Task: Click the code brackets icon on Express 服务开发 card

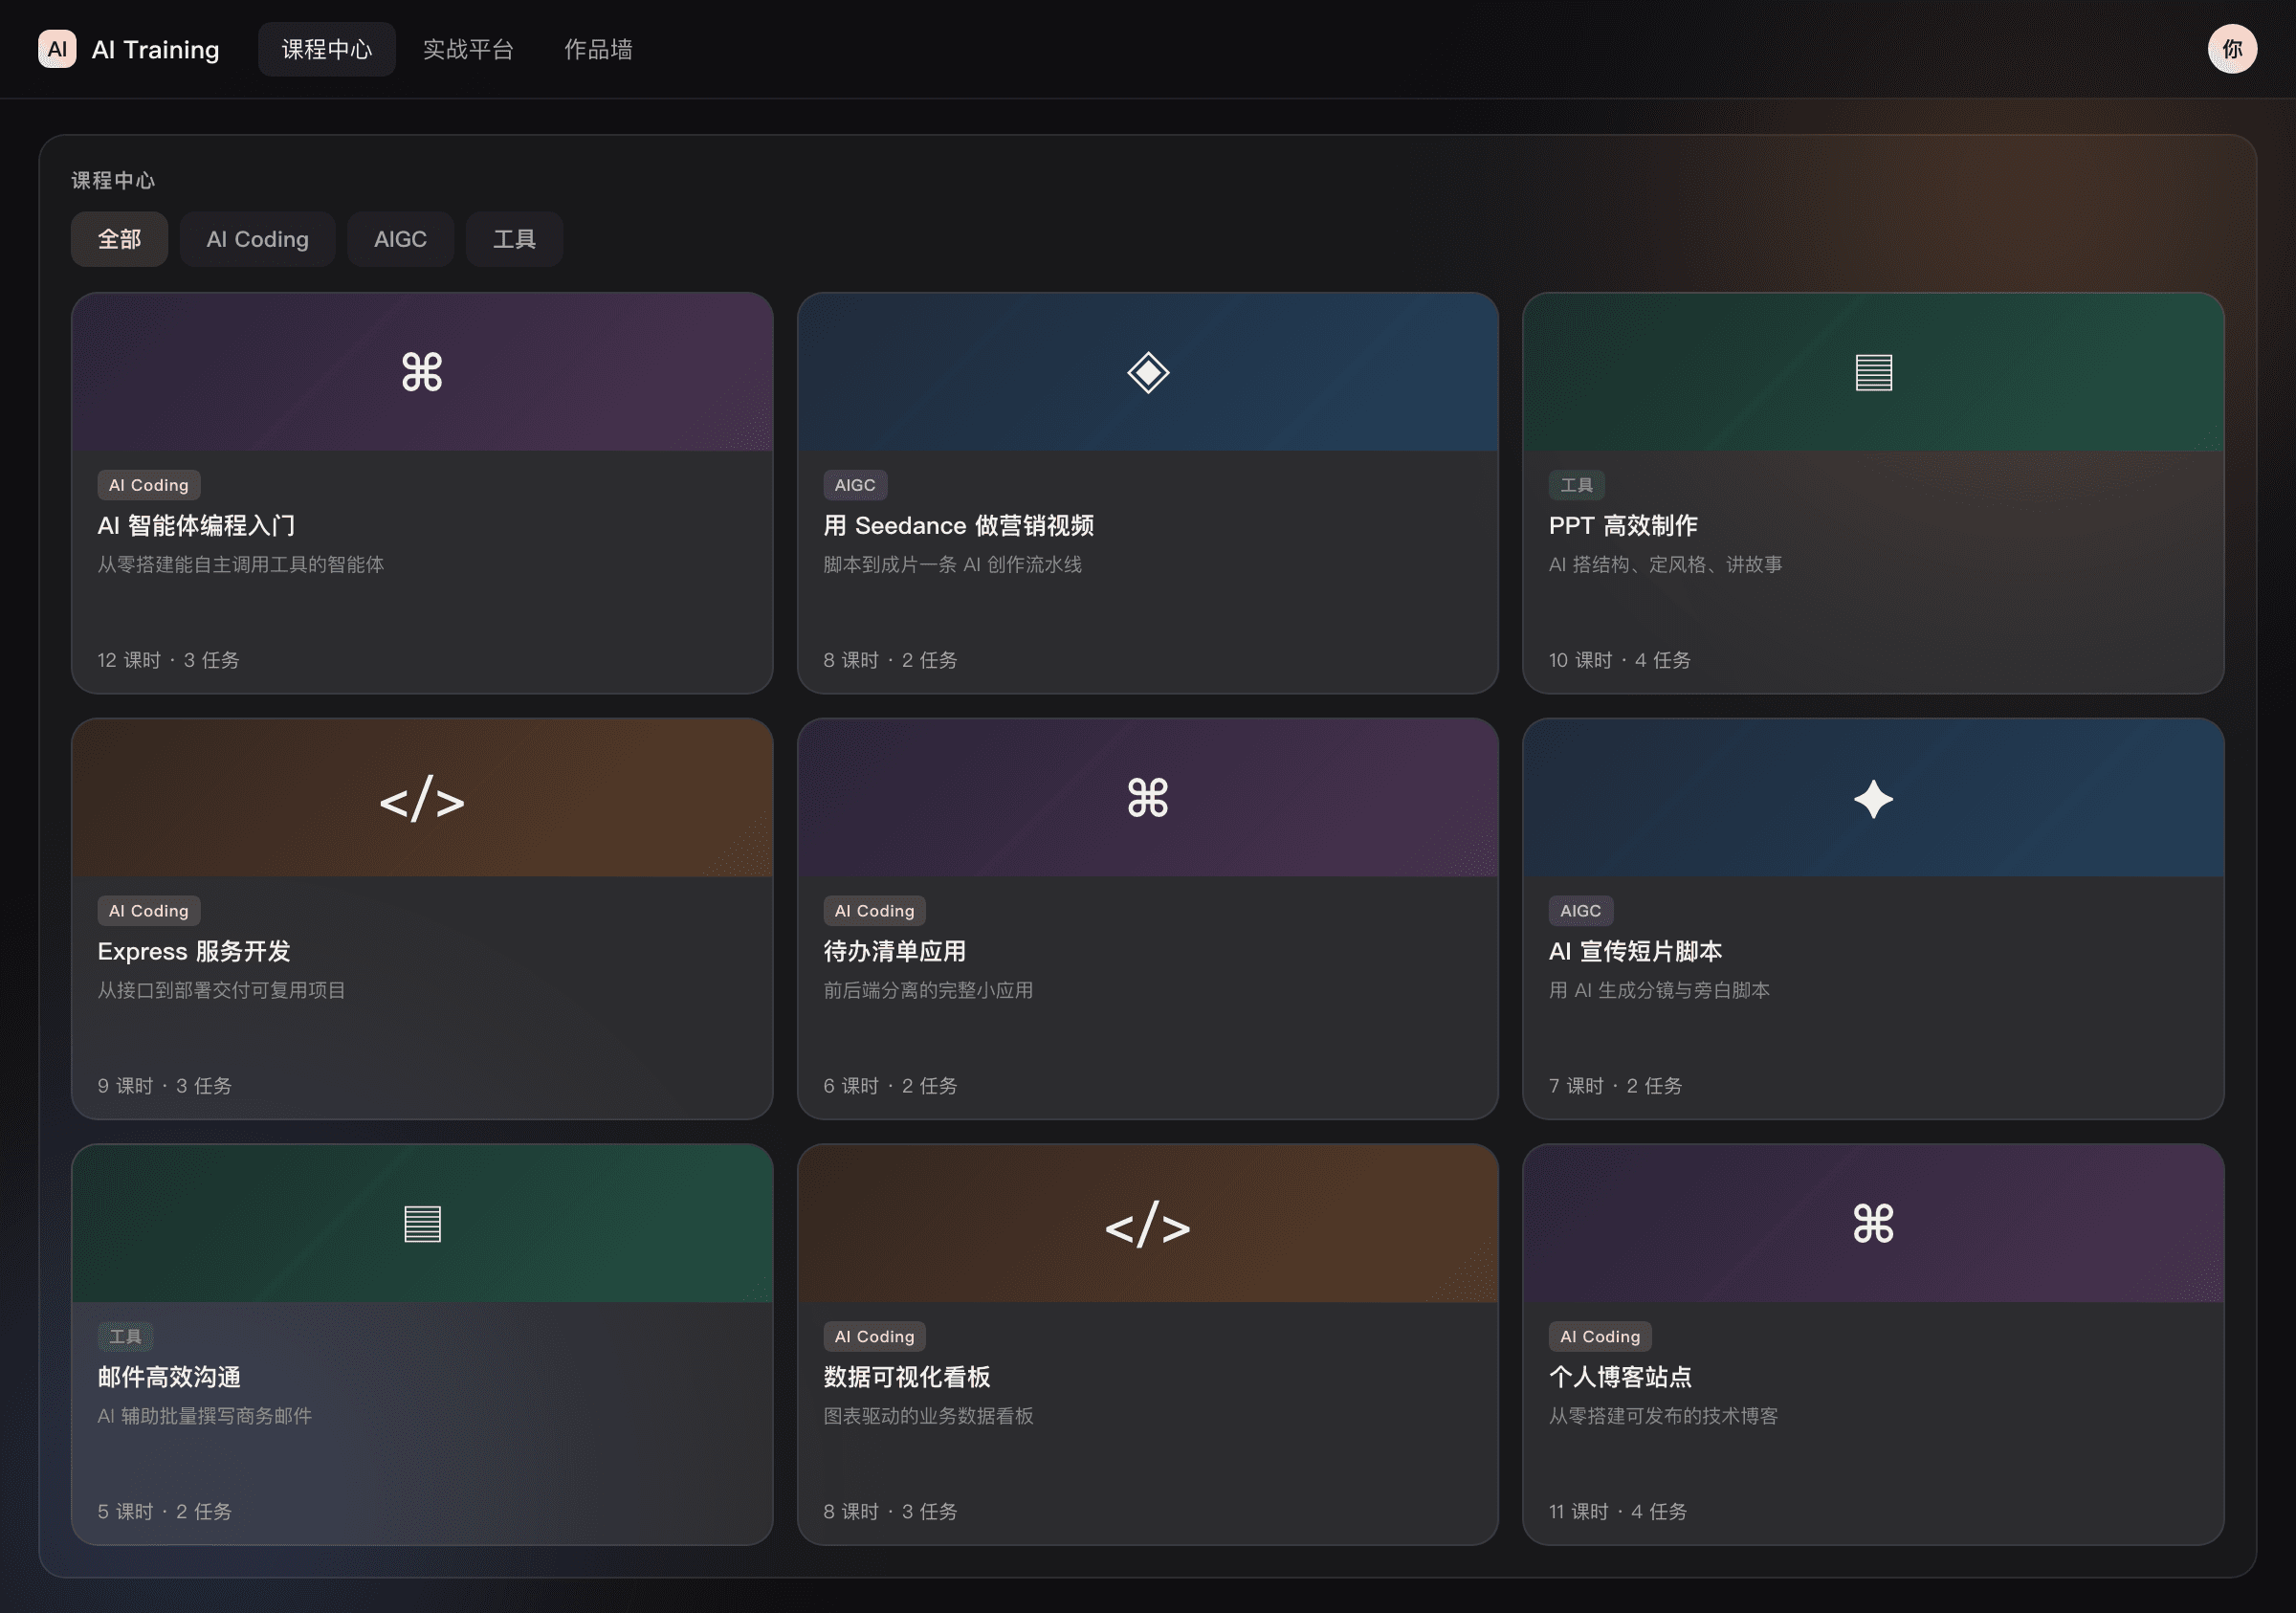Action: click(x=422, y=799)
